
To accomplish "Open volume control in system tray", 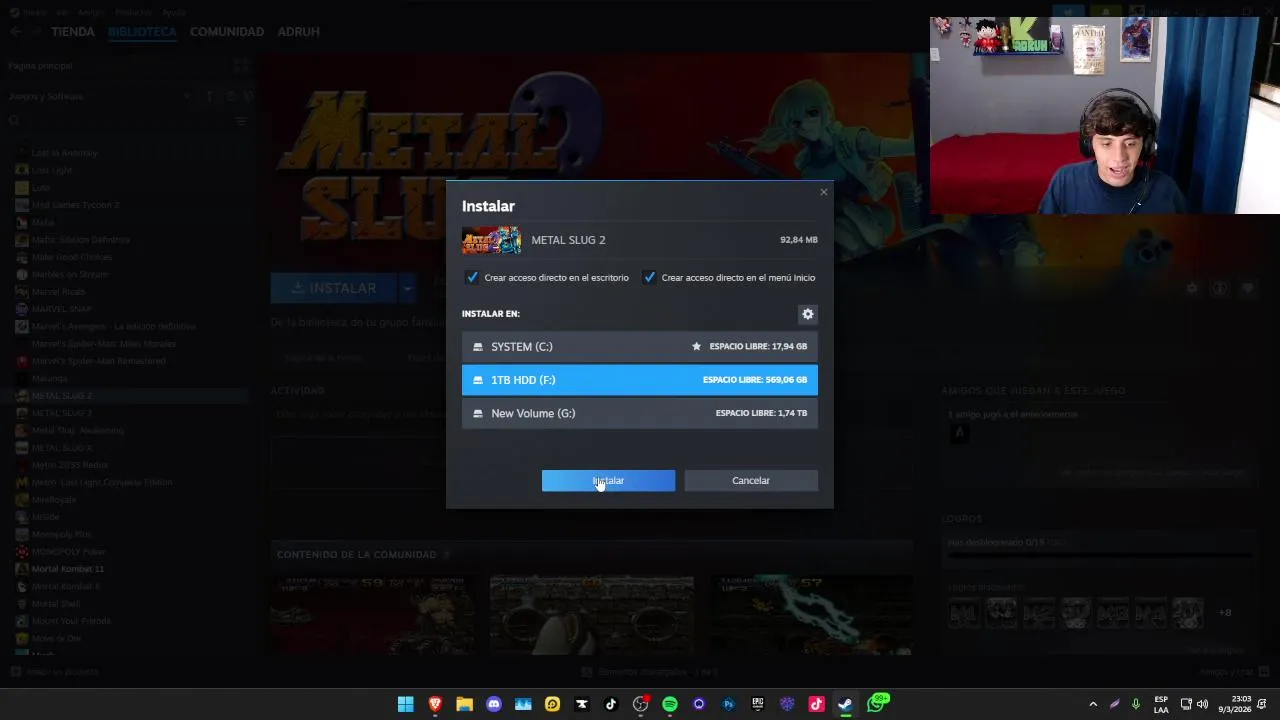I will (1202, 704).
